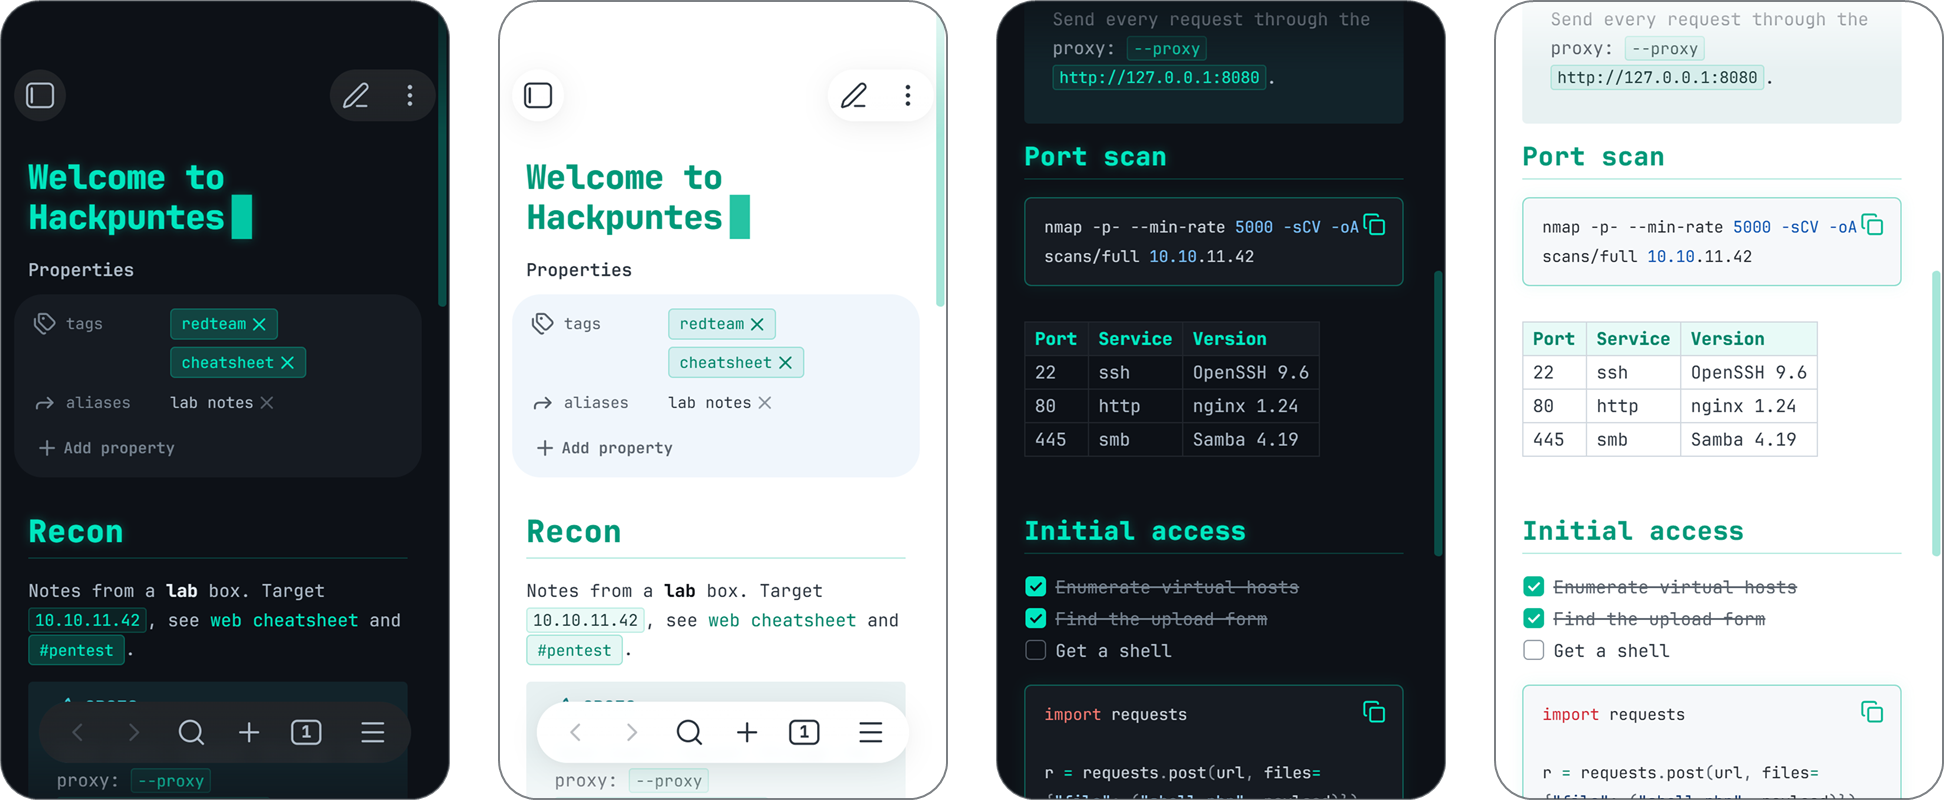This screenshot has height=800, width=1944.
Task: Copy import requests code in dark third phone
Action: coord(1374,712)
